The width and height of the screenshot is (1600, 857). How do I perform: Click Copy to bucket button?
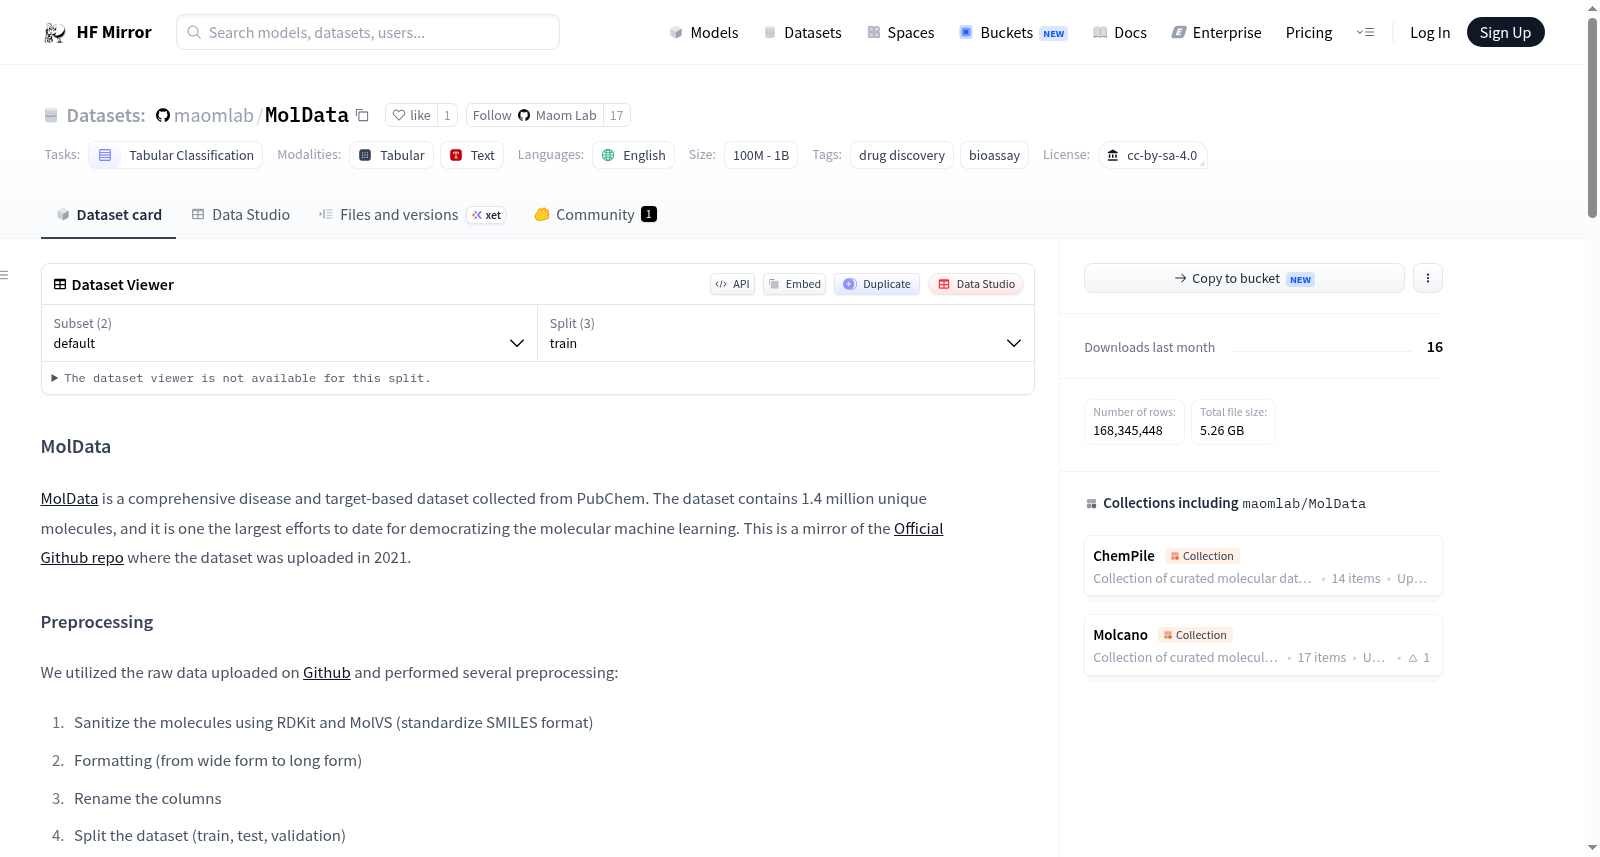[1244, 278]
